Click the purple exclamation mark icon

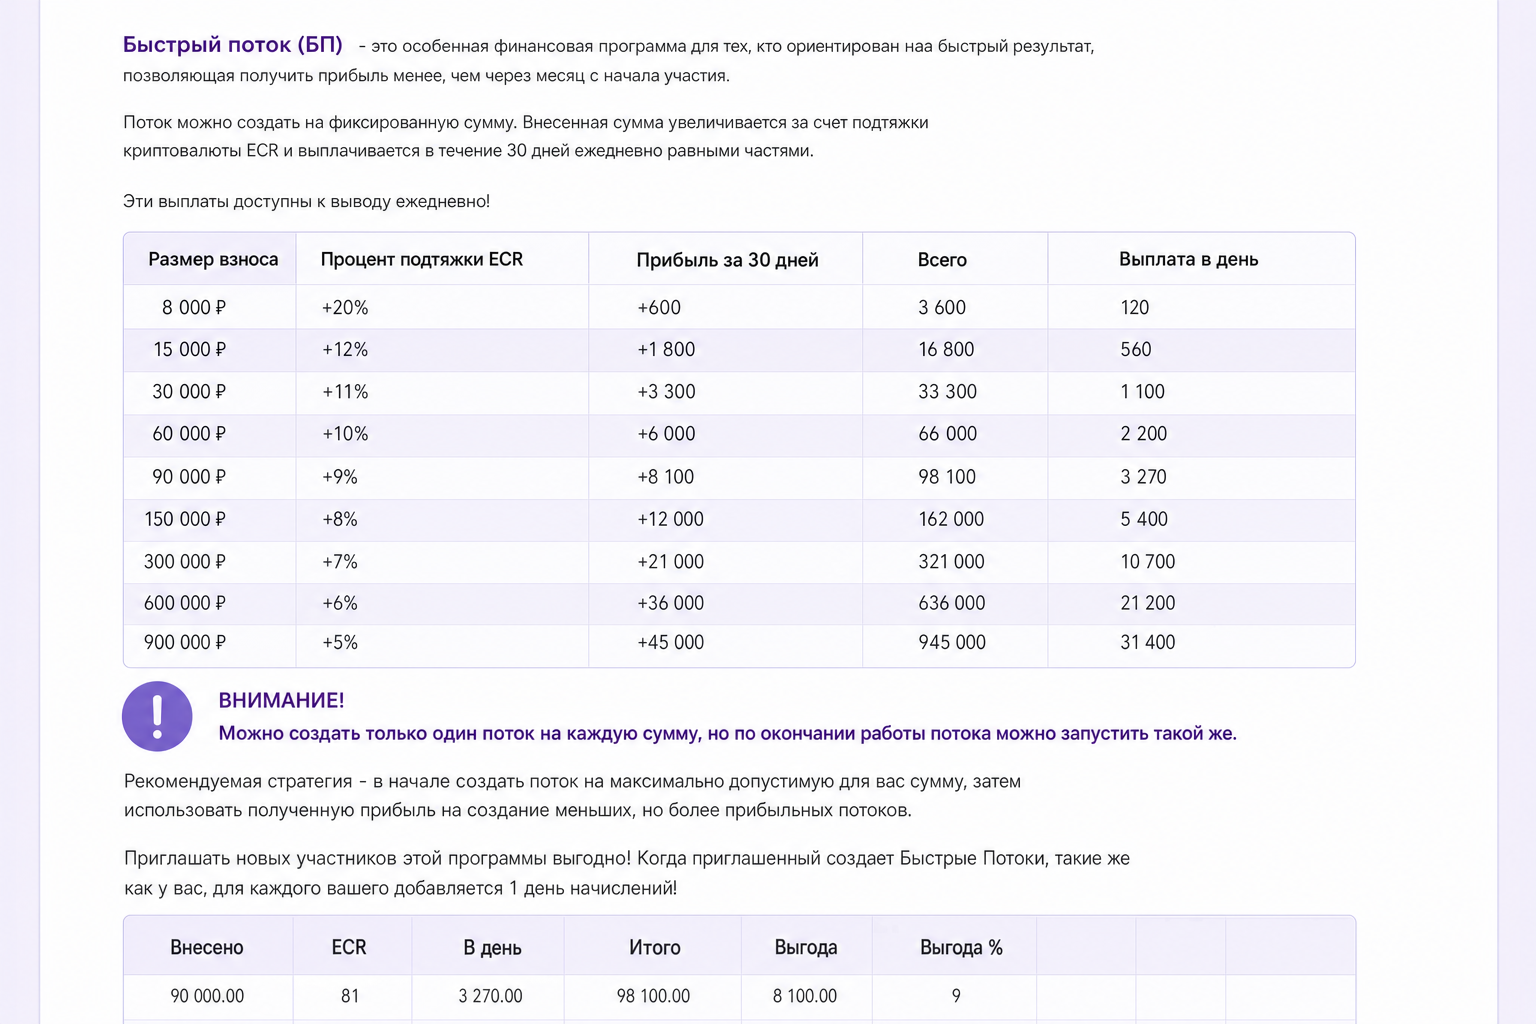(x=157, y=716)
